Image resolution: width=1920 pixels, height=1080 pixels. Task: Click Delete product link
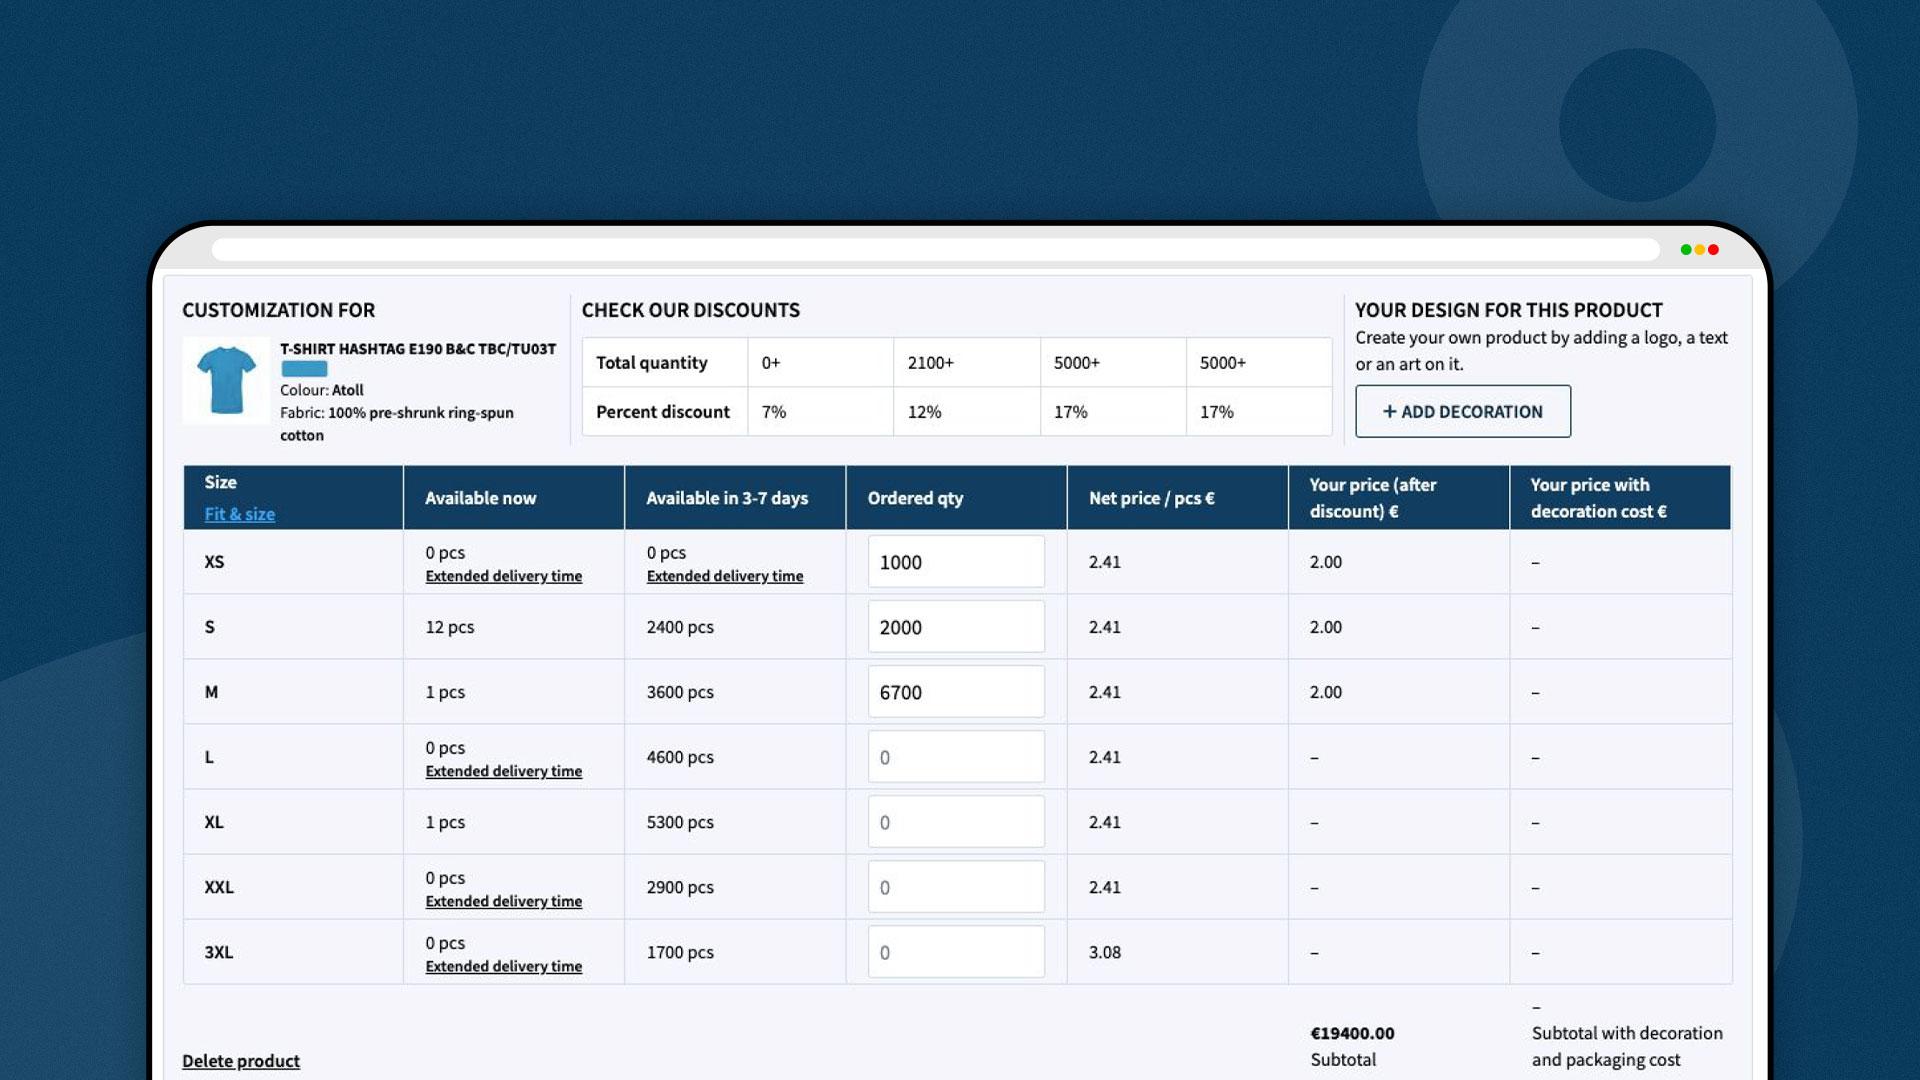(241, 1061)
